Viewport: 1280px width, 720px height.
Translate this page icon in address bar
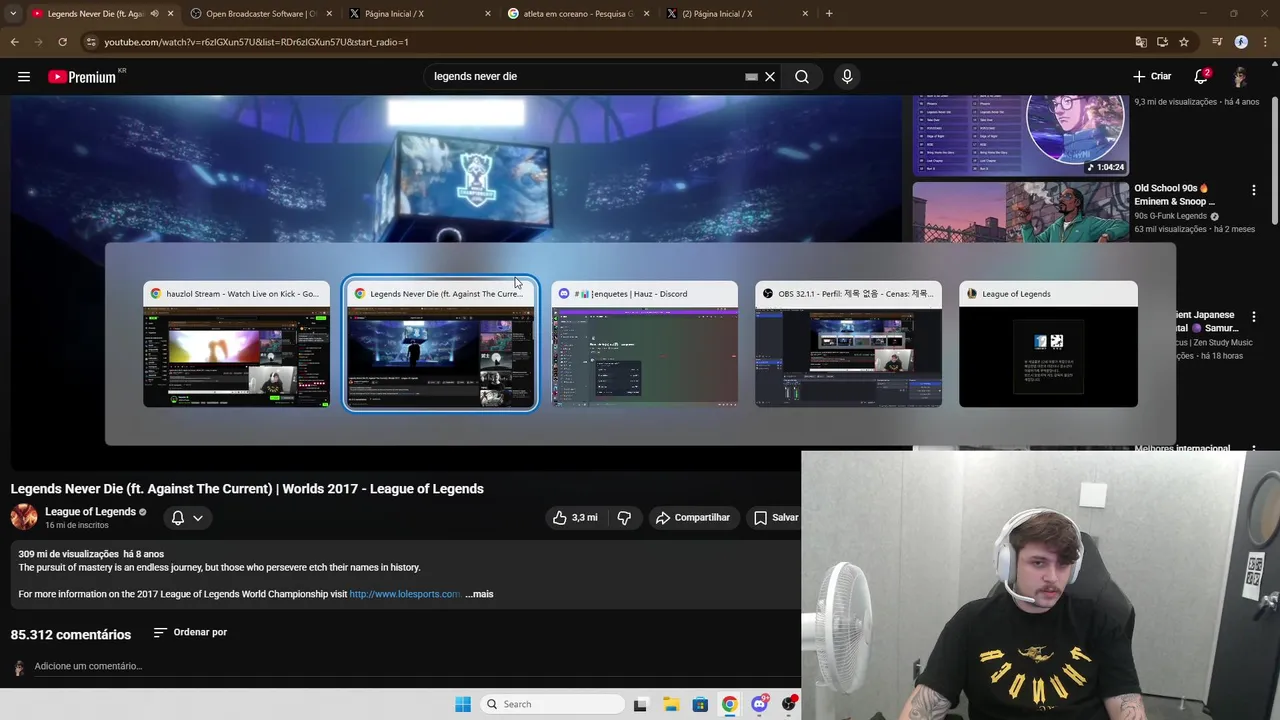pyautogui.click(x=1141, y=42)
